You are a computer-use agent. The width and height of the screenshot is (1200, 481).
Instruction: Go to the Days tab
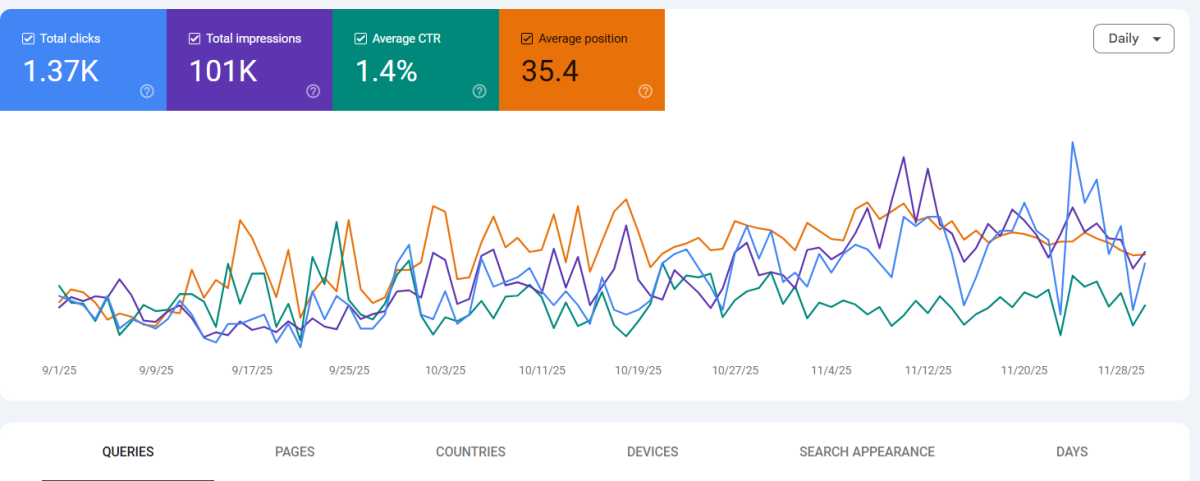pyautogui.click(x=1072, y=452)
